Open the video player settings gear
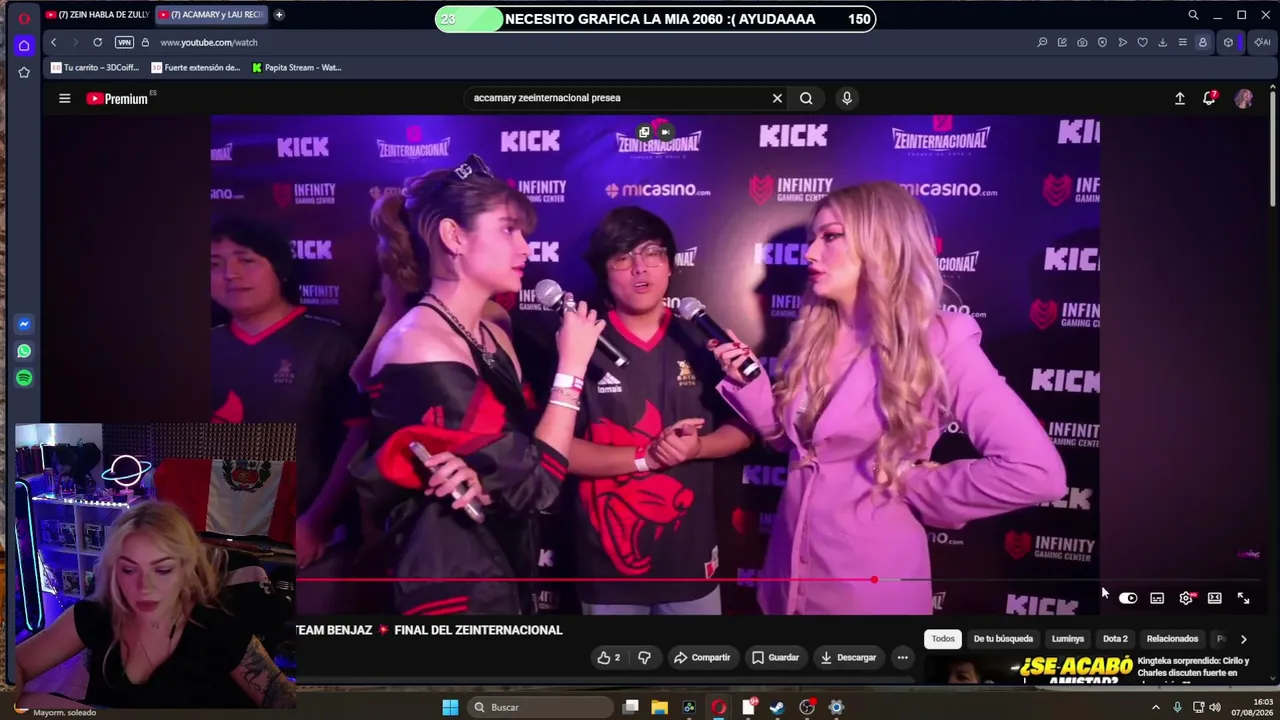The width and height of the screenshot is (1280, 720). pyautogui.click(x=1186, y=598)
